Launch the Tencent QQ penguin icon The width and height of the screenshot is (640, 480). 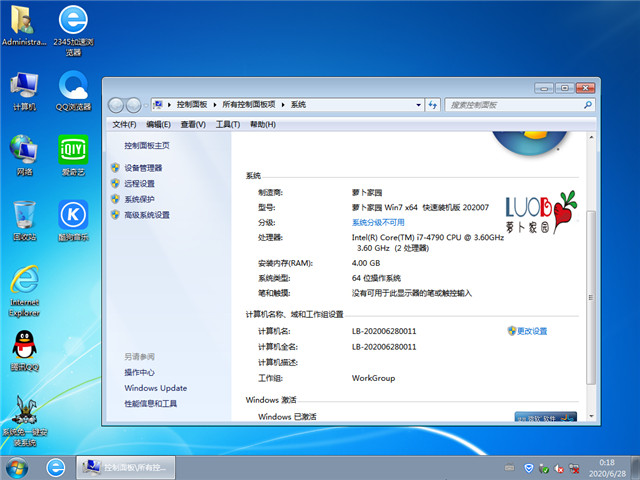(24, 351)
